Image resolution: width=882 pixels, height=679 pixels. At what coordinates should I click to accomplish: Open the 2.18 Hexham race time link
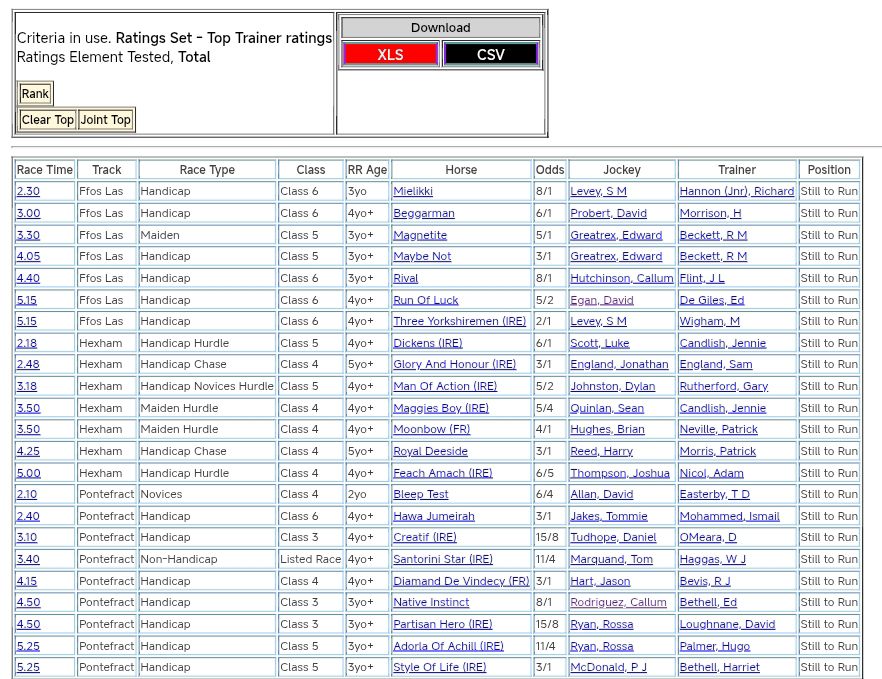click(x=28, y=343)
